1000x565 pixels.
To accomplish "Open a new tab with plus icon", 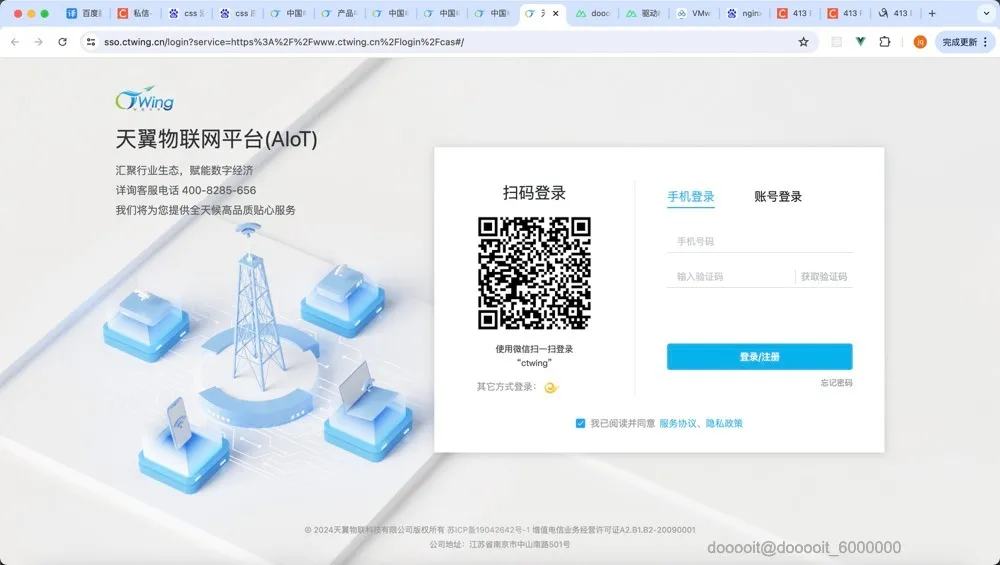I will pyautogui.click(x=932, y=13).
